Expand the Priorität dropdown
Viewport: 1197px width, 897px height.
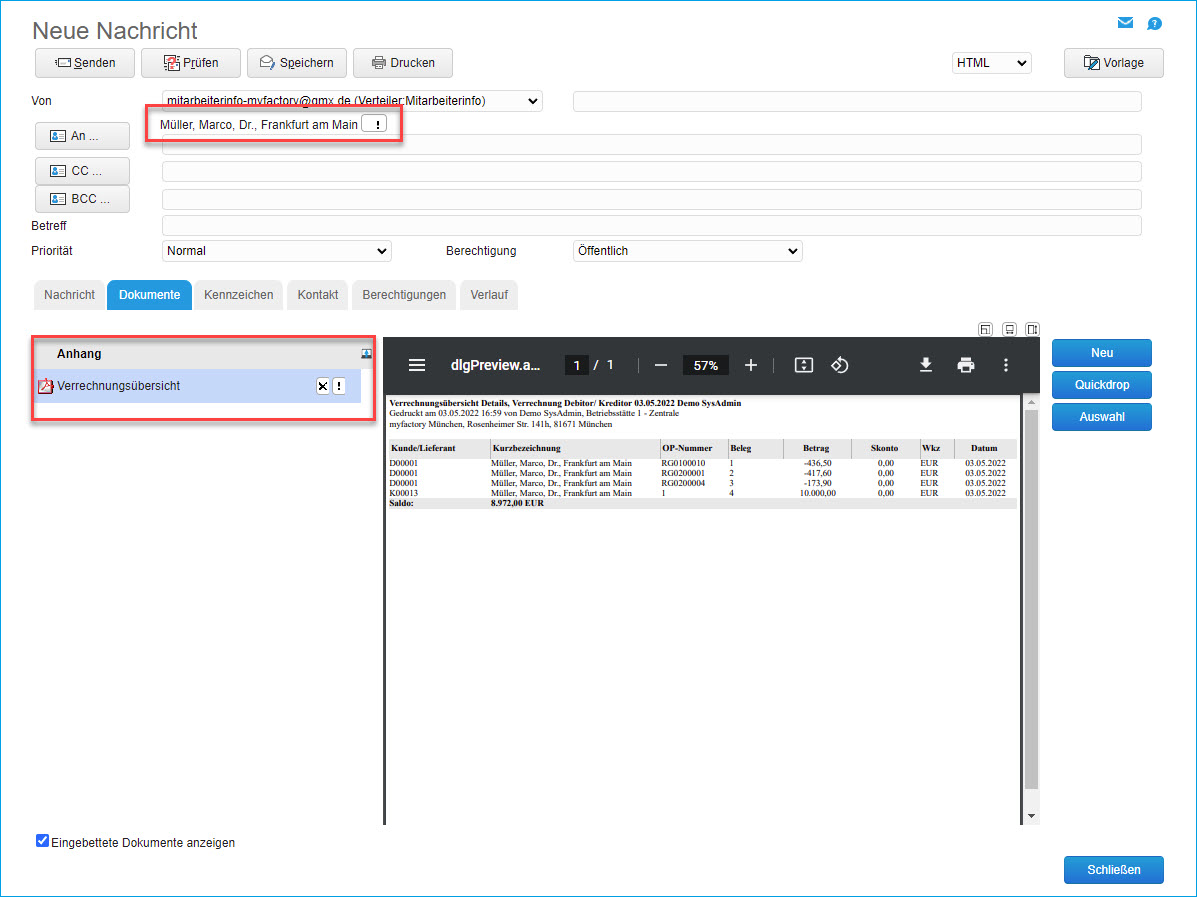point(276,251)
